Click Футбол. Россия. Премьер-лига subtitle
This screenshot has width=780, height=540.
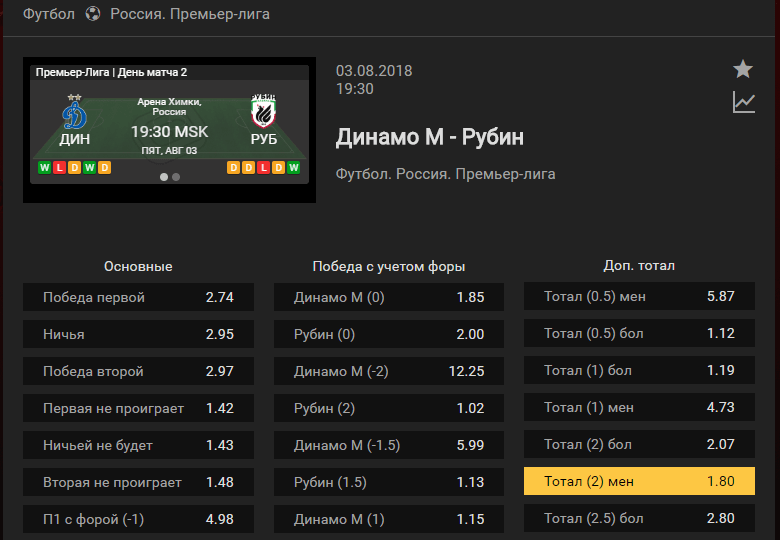tap(446, 174)
